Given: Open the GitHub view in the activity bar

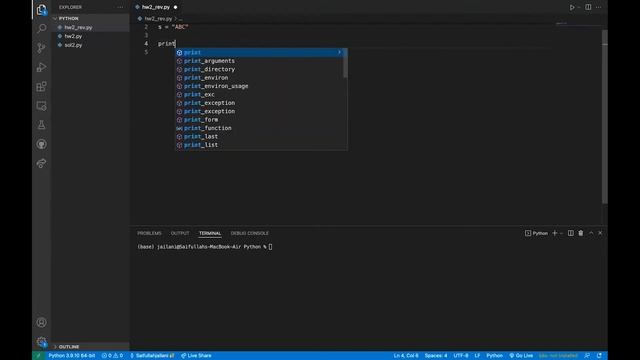Looking at the screenshot, I should [42, 144].
